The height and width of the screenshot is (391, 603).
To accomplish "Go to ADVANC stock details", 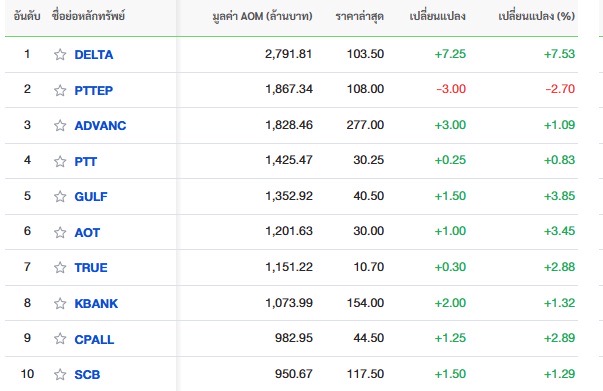I will point(100,125).
